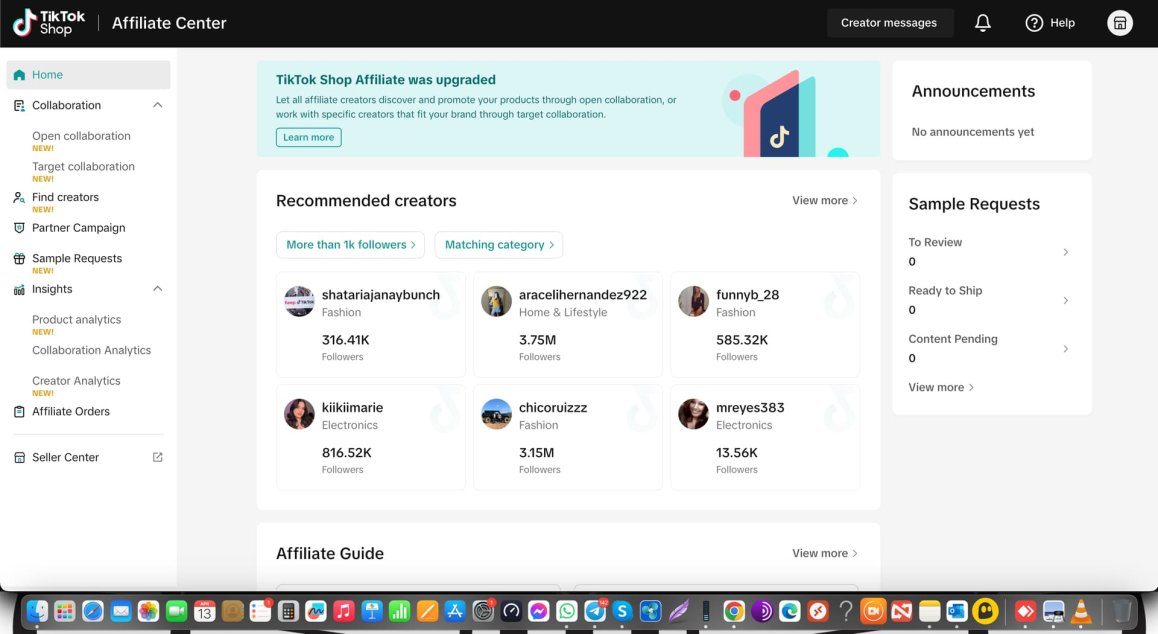This screenshot has width=1158, height=634.
Task: Launch VLC from the dock
Action: [1081, 611]
